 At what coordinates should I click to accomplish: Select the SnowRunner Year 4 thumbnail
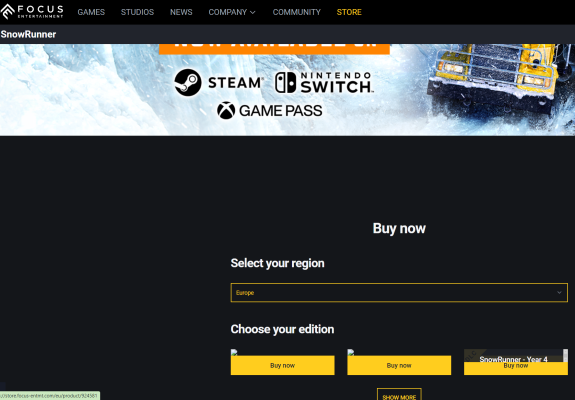516,356
